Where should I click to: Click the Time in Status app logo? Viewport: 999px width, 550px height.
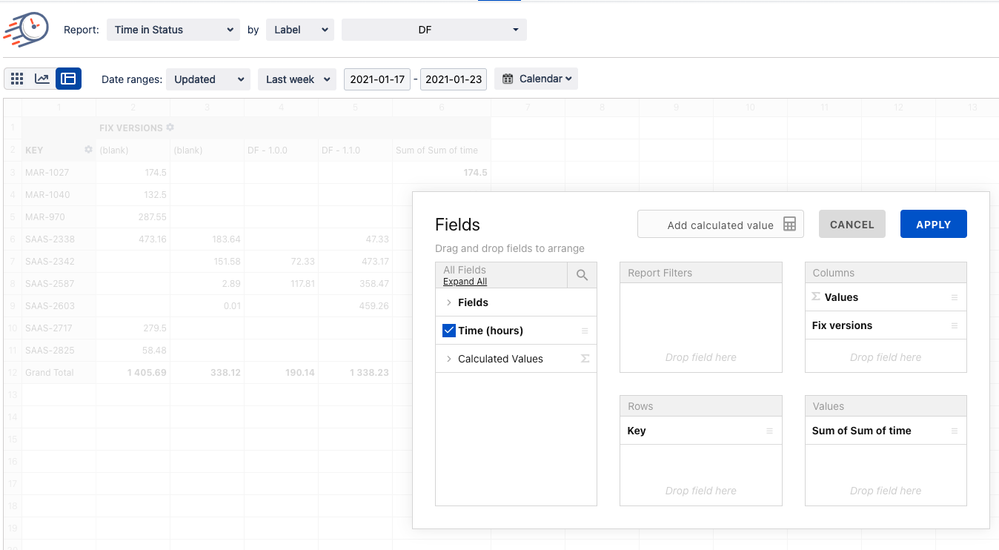(x=26, y=29)
